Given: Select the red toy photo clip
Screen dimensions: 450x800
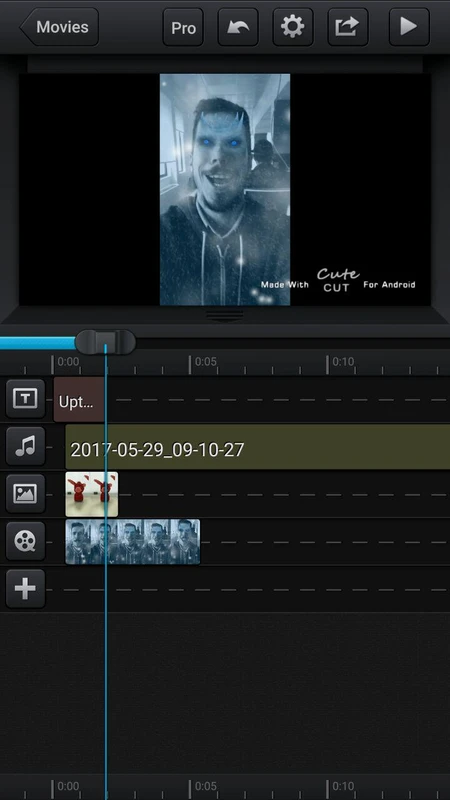Looking at the screenshot, I should pyautogui.click(x=92, y=494).
